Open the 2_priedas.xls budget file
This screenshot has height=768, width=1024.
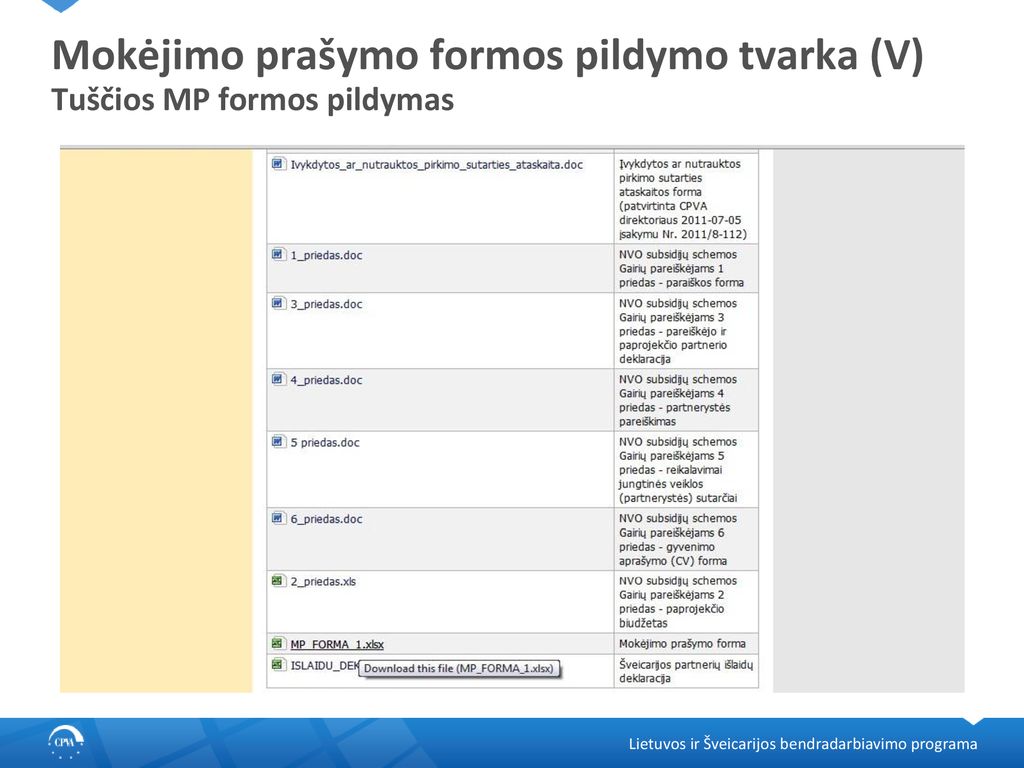click(x=323, y=581)
